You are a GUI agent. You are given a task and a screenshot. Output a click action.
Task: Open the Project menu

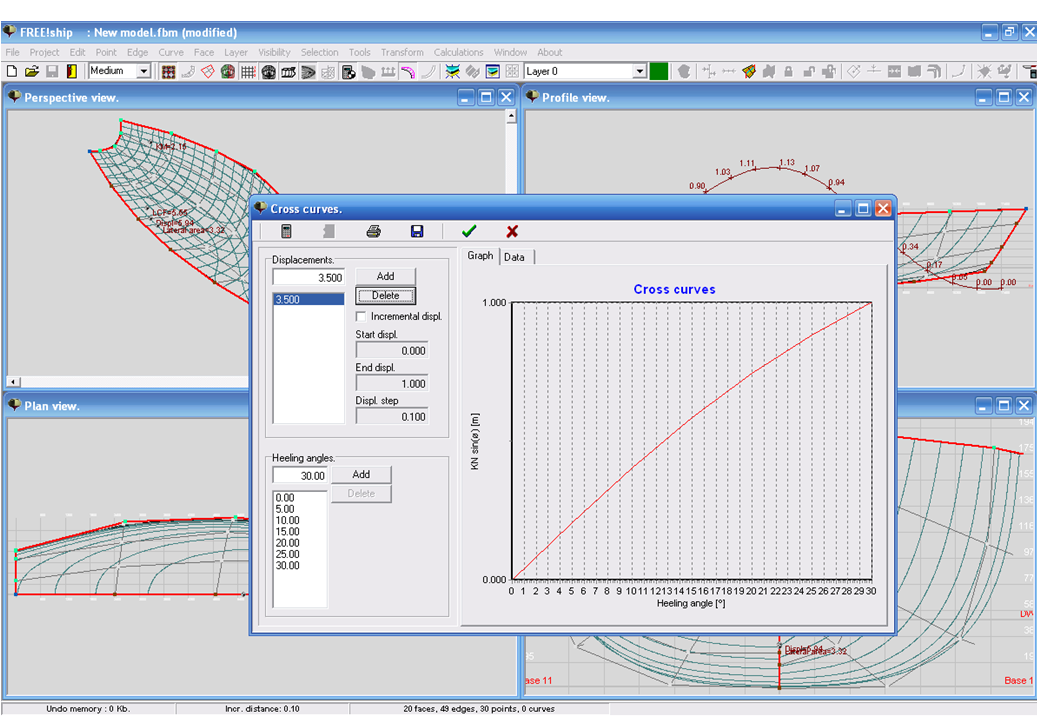click(44, 52)
